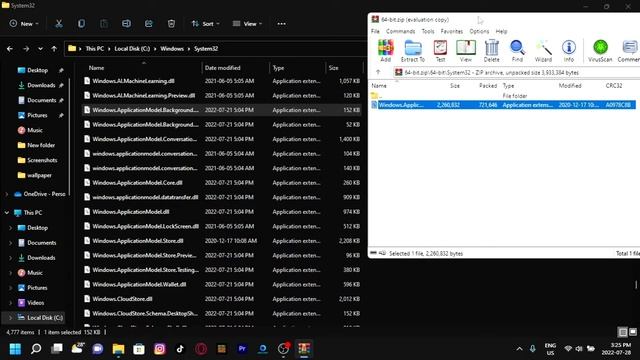
Task: Expand OneDrive - Personal in navigation pane
Action: click(7, 194)
